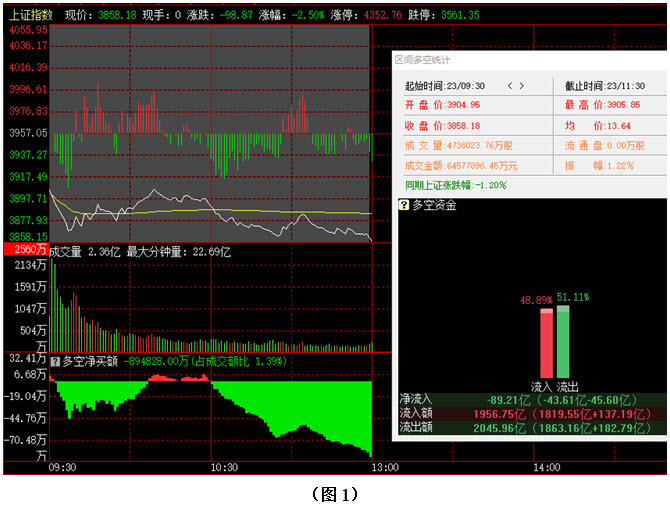Screen dimensions: 670x515
Task: Click the help icon beside 多空资金
Action: tap(403, 205)
